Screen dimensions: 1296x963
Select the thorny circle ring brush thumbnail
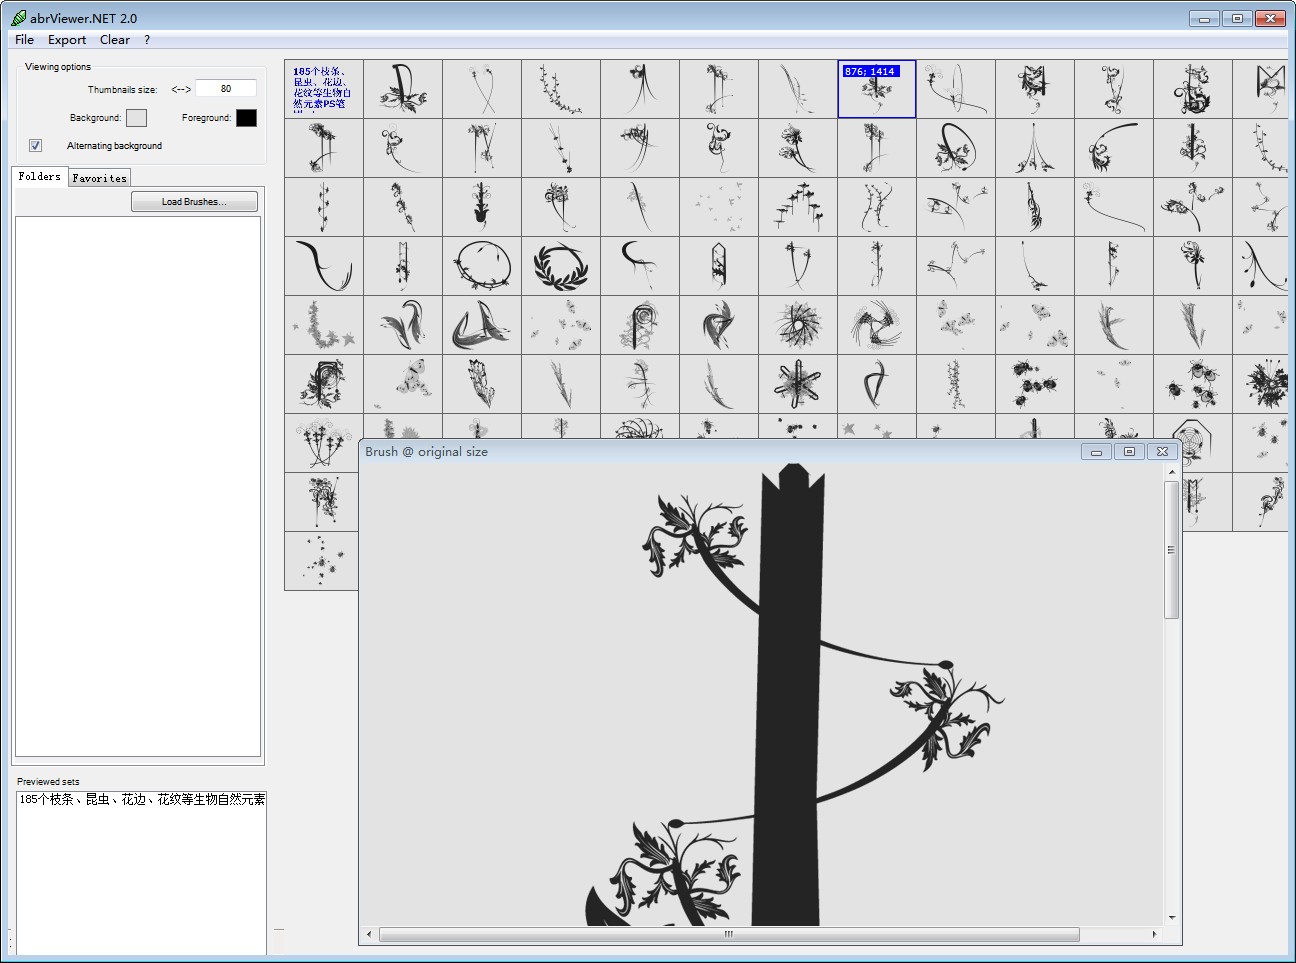(482, 266)
